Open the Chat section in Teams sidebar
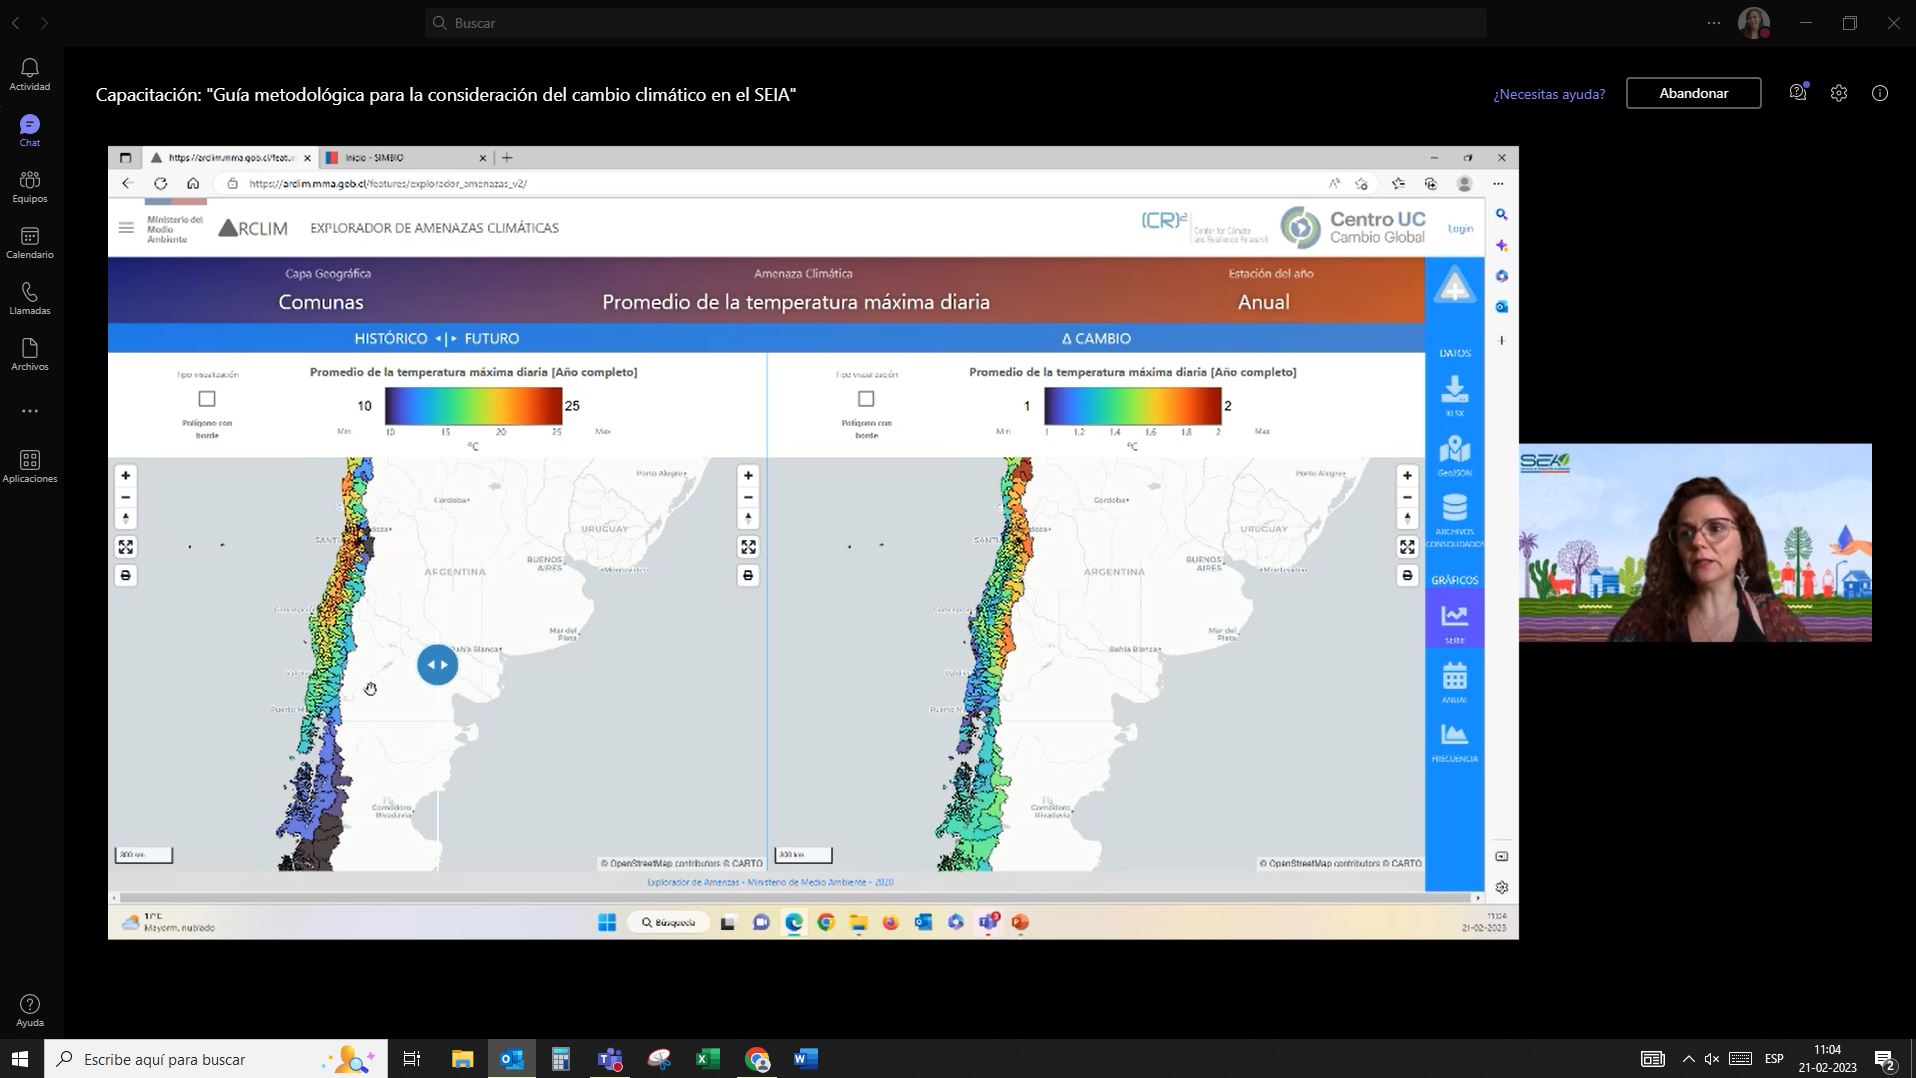The height and width of the screenshot is (1078, 1916). tap(30, 130)
